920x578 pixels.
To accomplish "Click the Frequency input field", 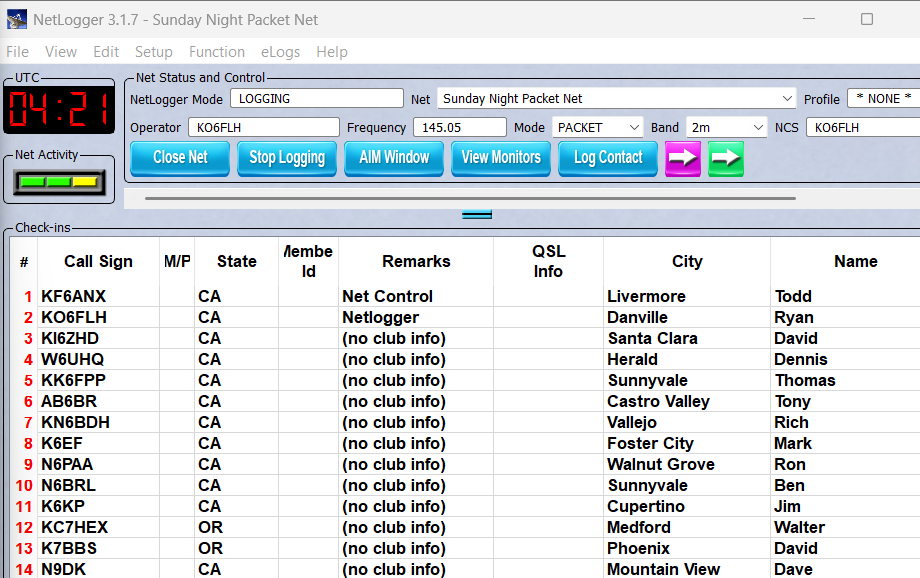I will 459,128.
